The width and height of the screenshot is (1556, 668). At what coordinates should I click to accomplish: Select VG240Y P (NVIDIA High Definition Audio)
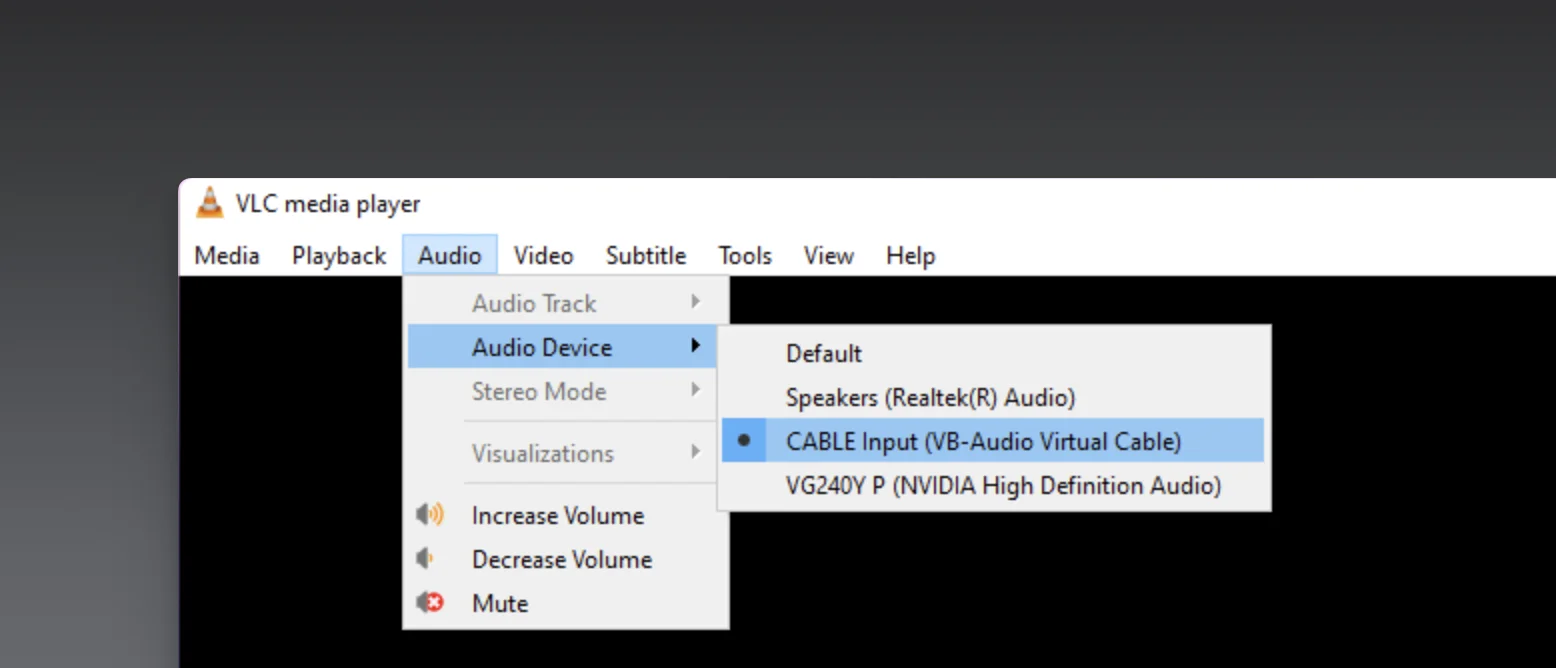pos(993,485)
